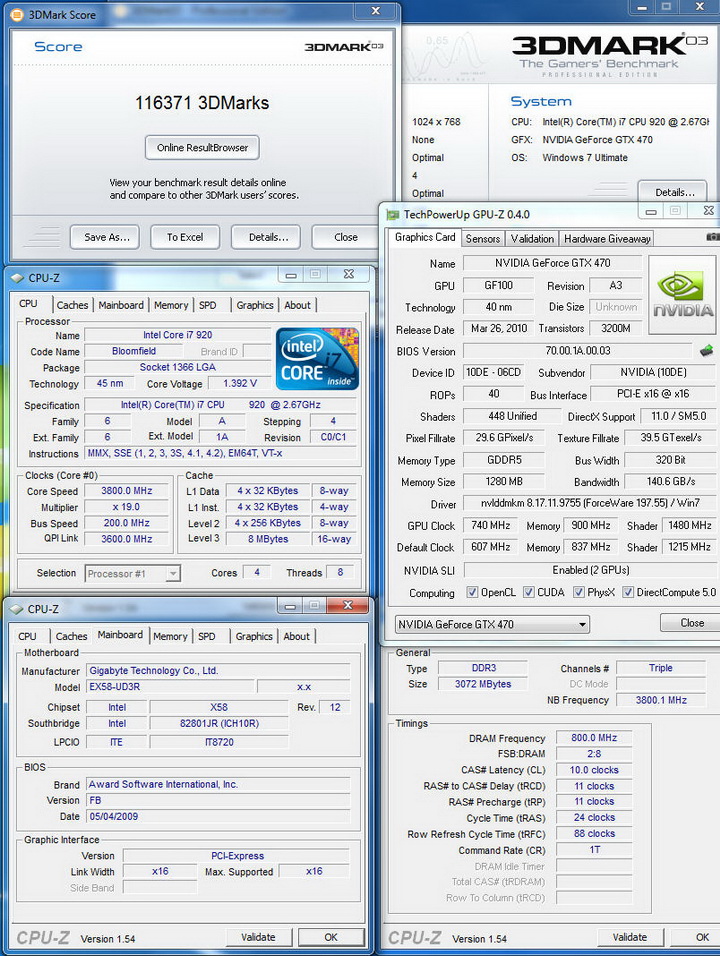720x956 pixels.
Task: Click the Bandwidth 140.6 GB/s field
Action: click(671, 481)
